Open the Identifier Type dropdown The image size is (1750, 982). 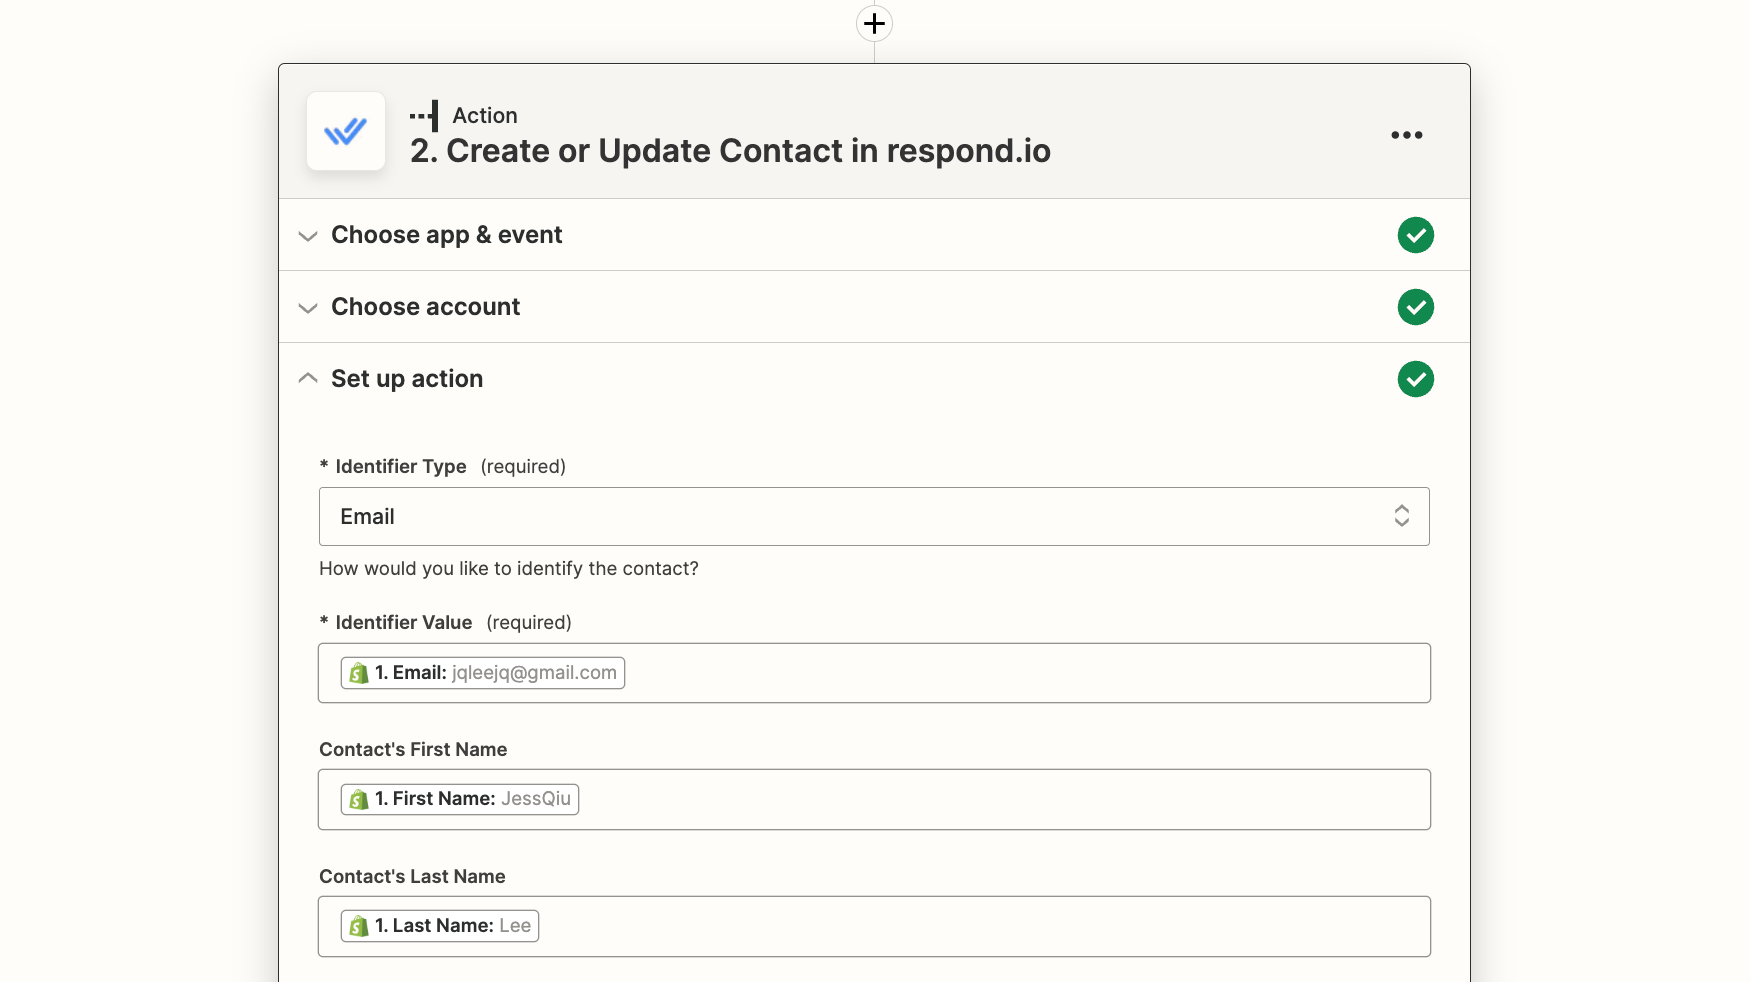click(x=1401, y=517)
